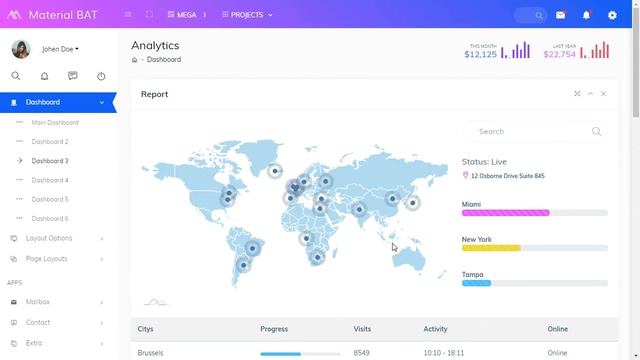This screenshot has width=640, height=360.
Task: Open Dashboard 6 submenu item
Action: 50,218
